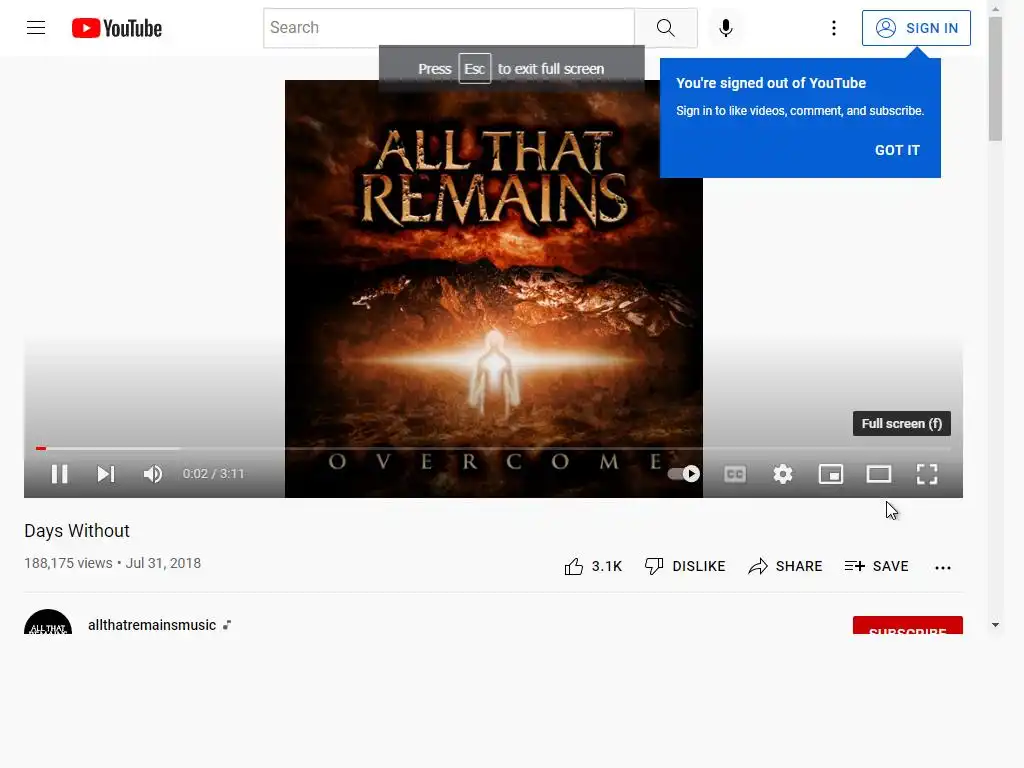The width and height of the screenshot is (1024, 768).
Task: Seek within the video progress bar
Action: click(493, 449)
